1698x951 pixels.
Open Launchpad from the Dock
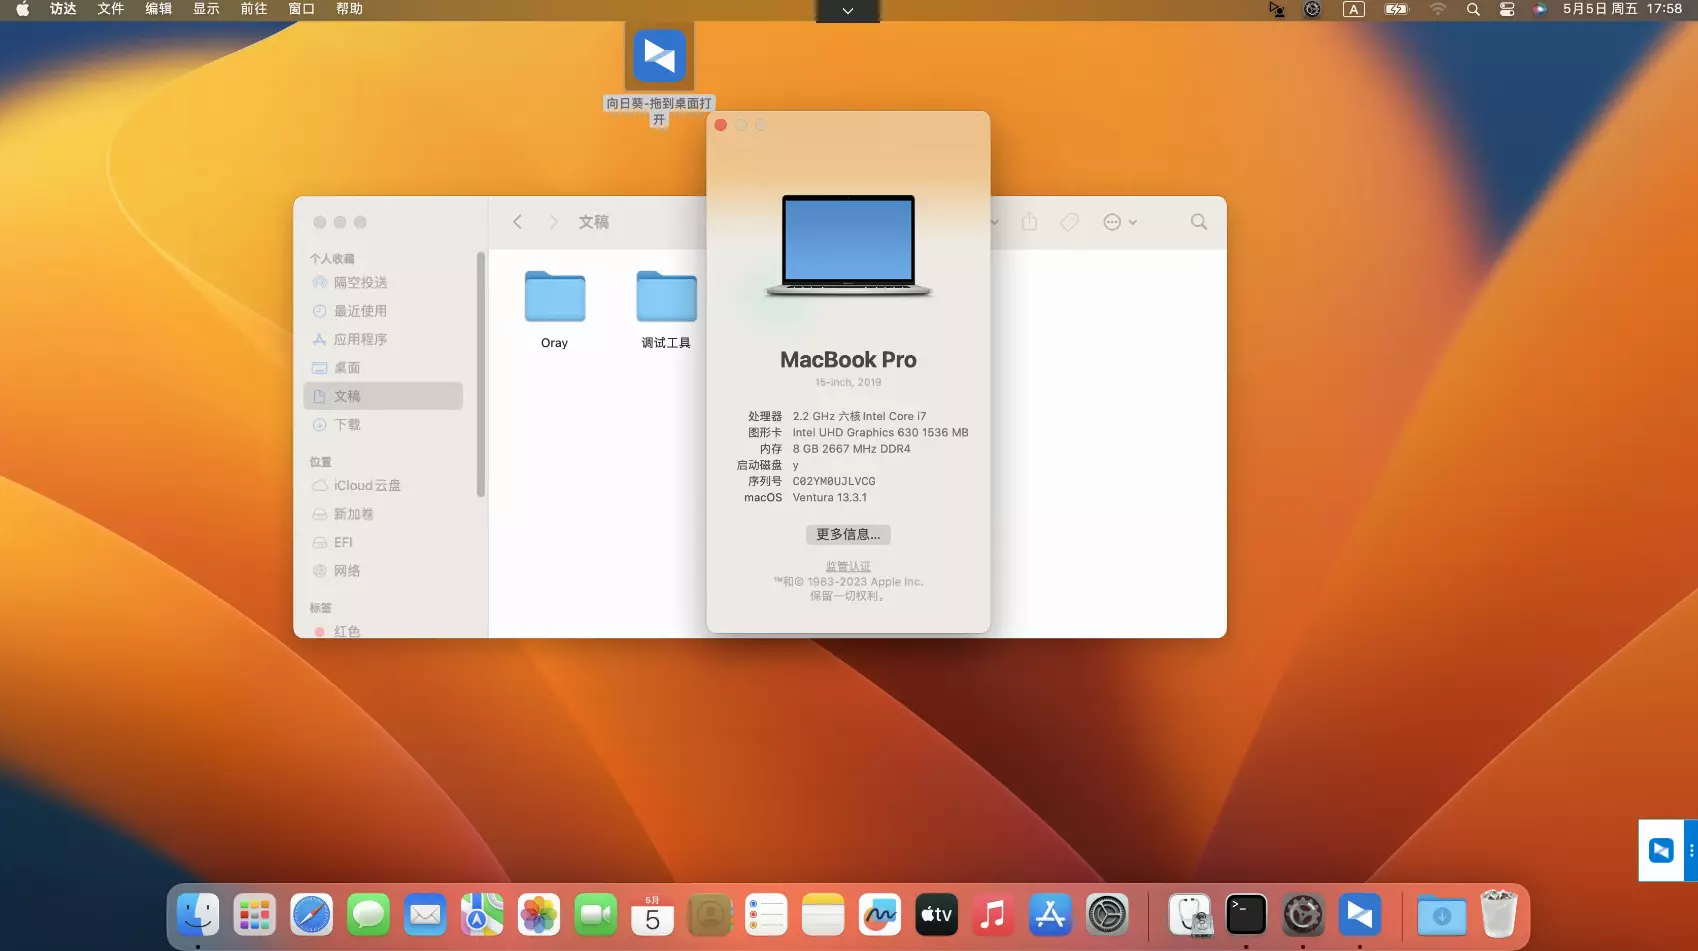point(254,913)
